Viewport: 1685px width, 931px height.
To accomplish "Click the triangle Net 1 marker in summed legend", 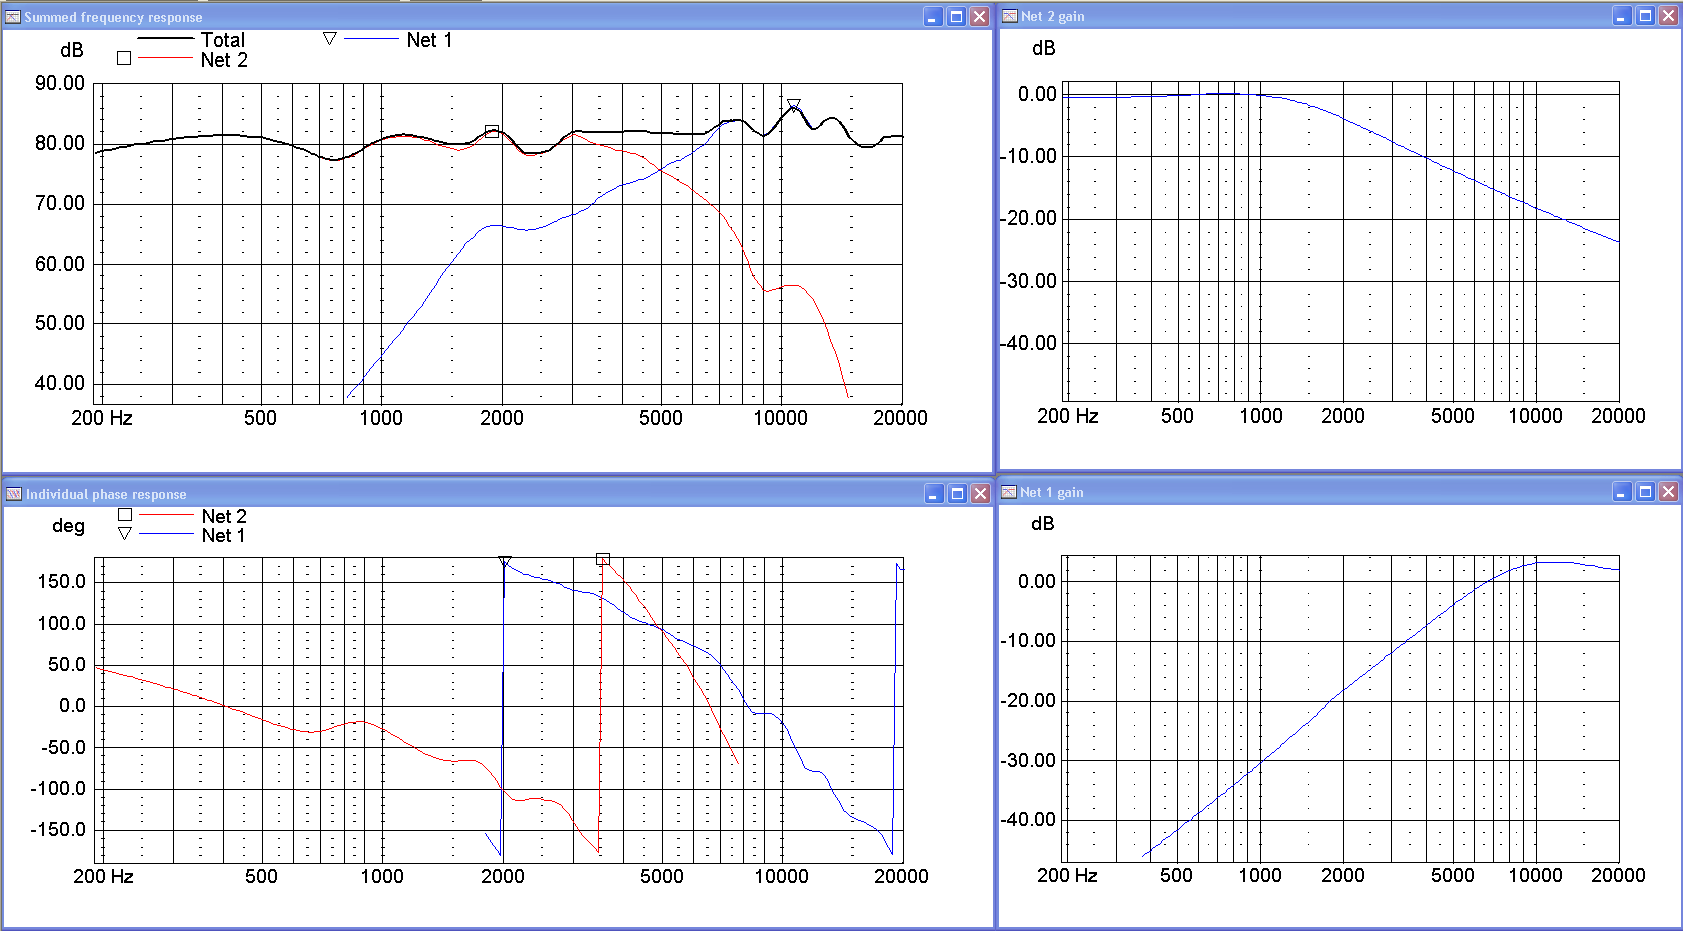I will pos(329,39).
